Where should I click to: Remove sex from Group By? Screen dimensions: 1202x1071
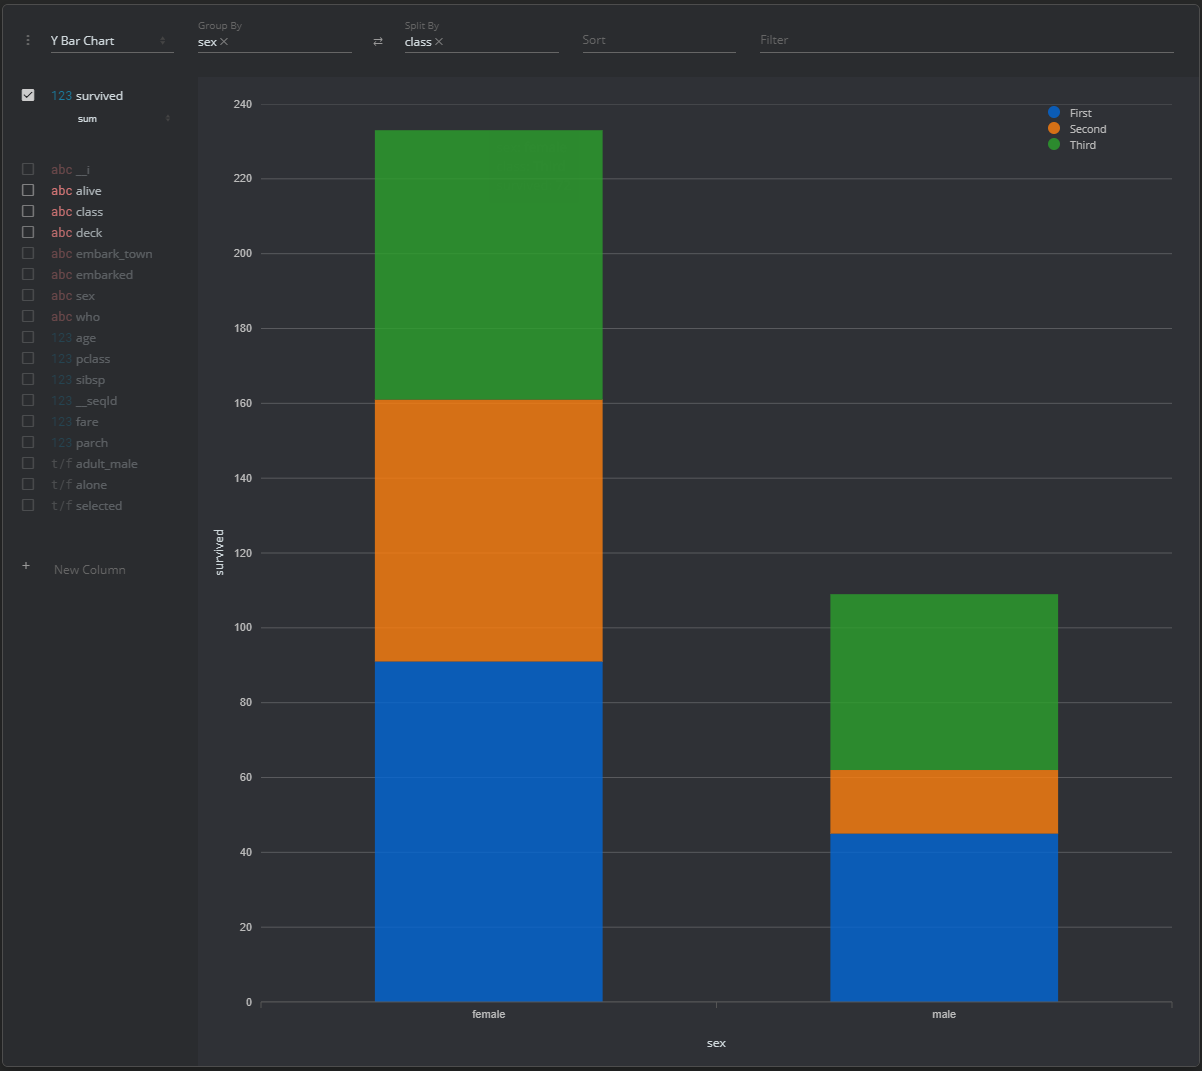[x=224, y=42]
